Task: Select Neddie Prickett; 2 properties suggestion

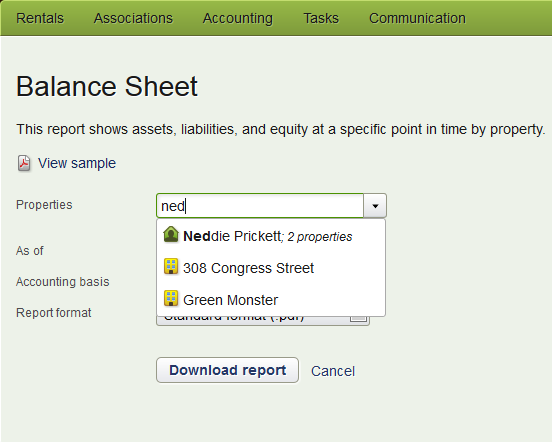Action: 271,236
